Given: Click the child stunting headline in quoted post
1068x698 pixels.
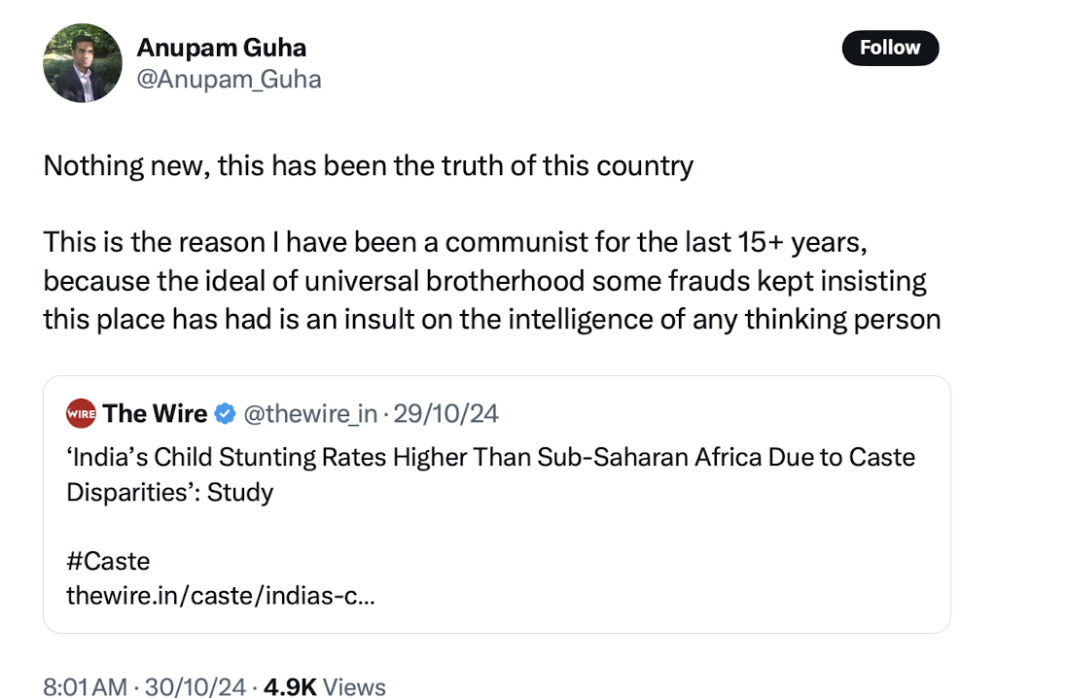Looking at the screenshot, I should (x=490, y=458).
